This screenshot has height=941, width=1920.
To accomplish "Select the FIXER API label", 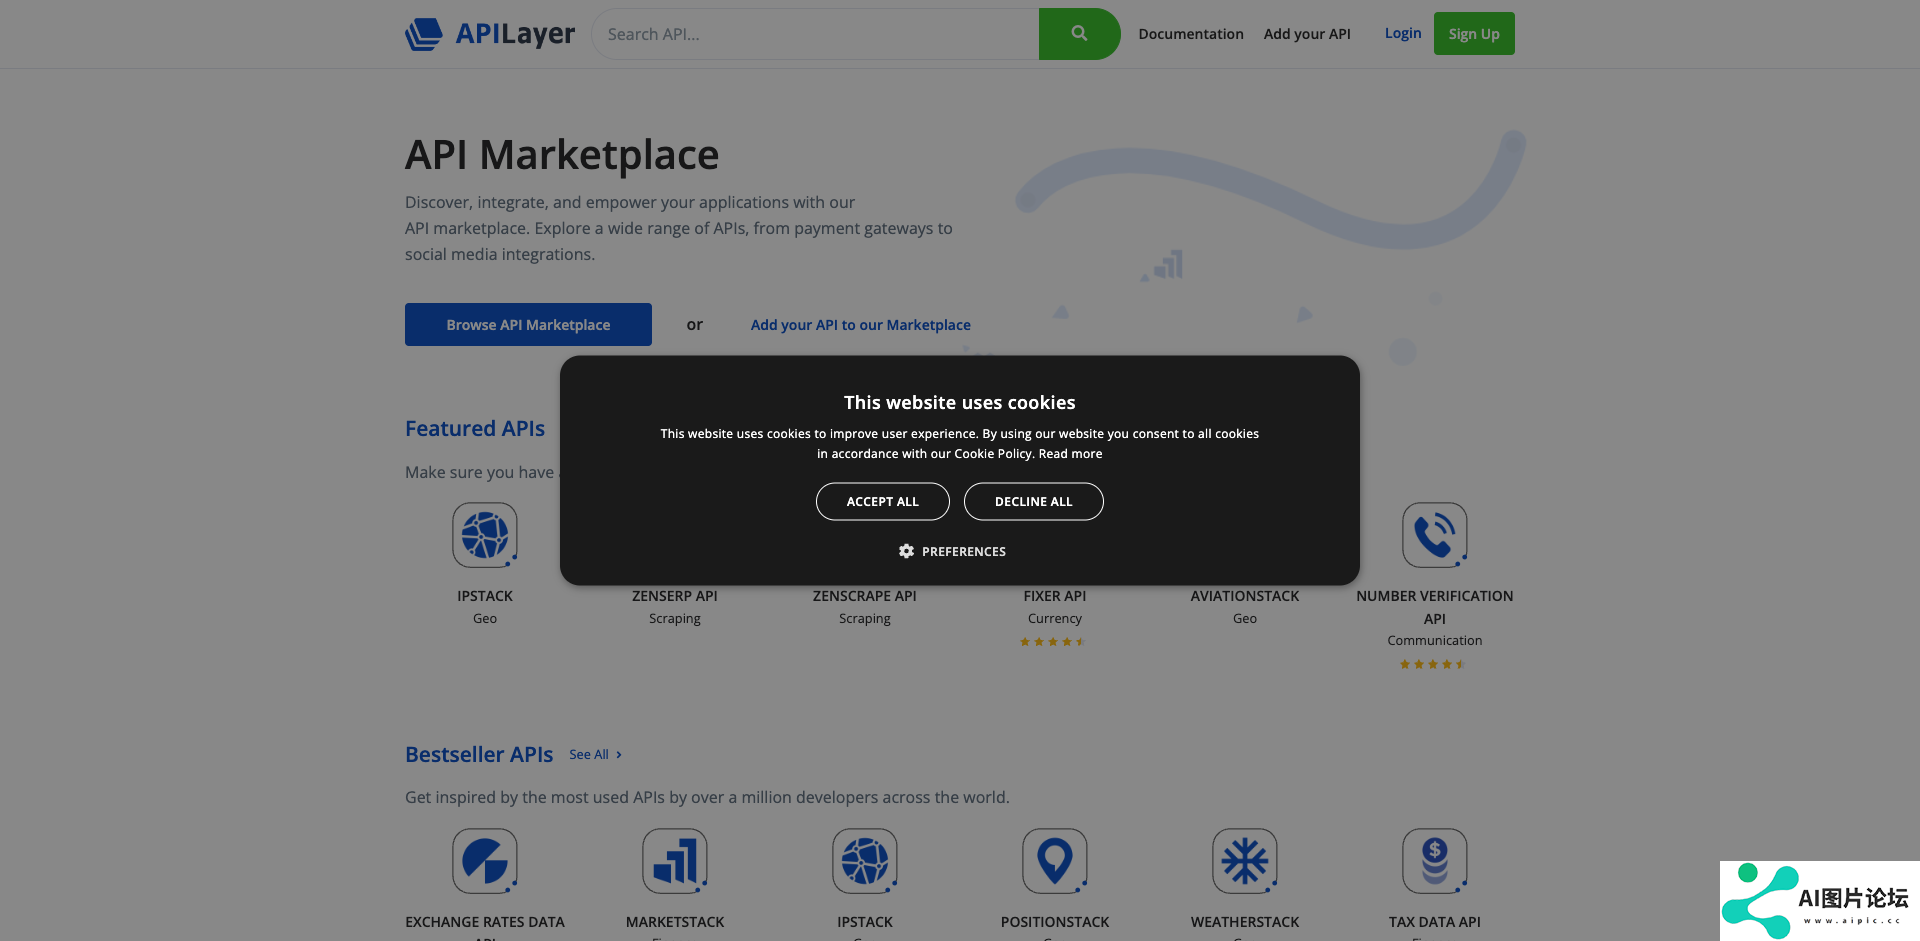I will coord(1055,596).
